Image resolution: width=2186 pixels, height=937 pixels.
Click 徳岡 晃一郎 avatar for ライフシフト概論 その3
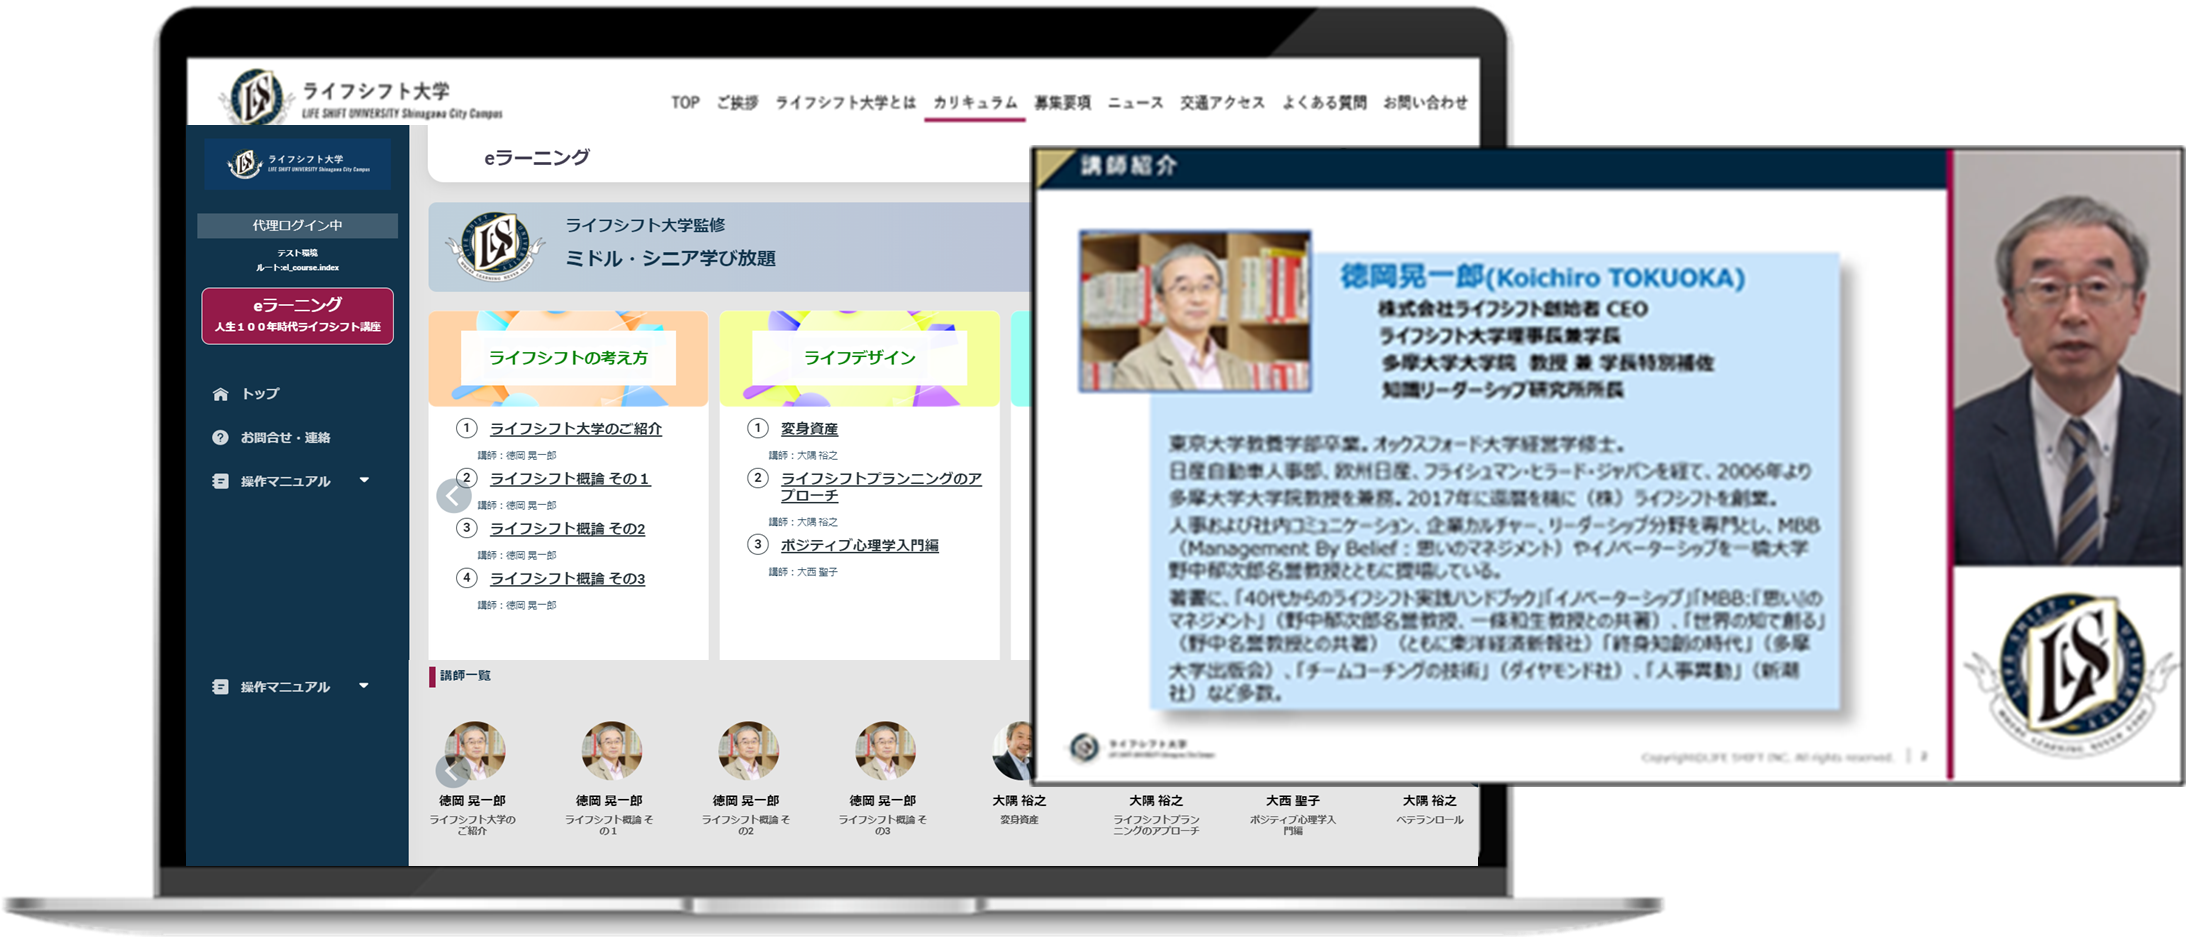pyautogui.click(x=885, y=751)
